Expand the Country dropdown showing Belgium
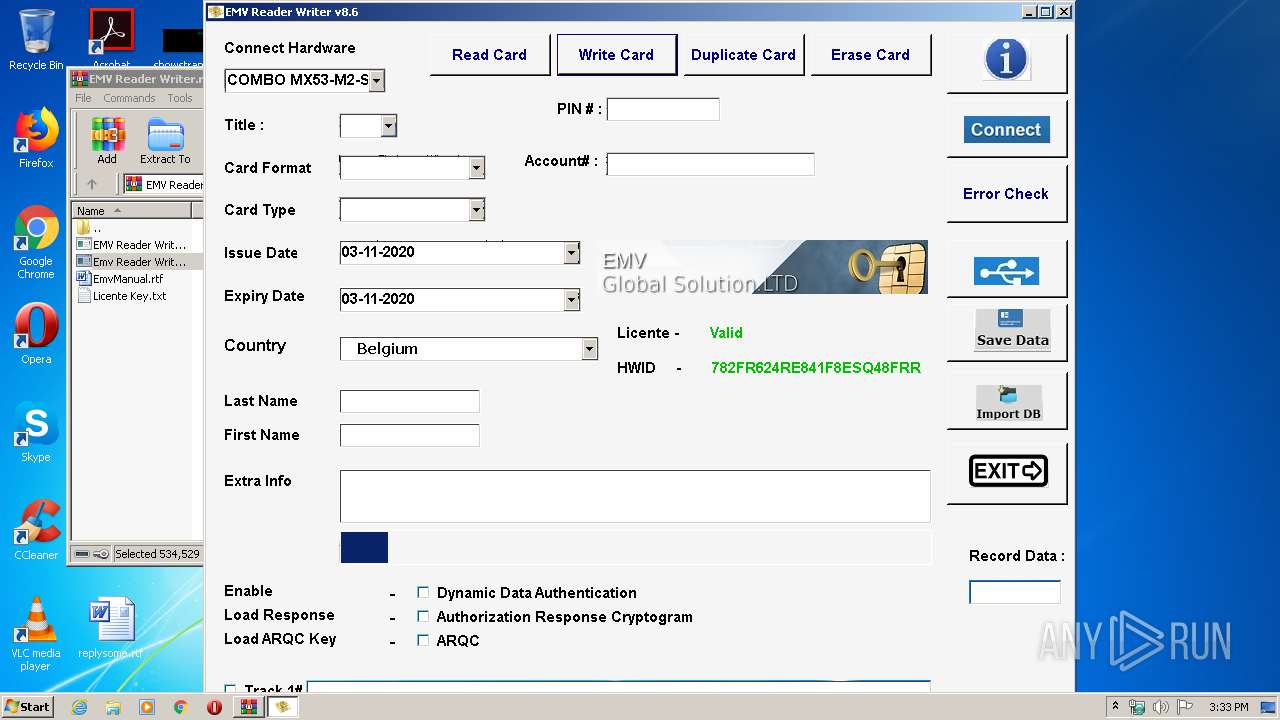The image size is (1280, 720). [x=590, y=349]
